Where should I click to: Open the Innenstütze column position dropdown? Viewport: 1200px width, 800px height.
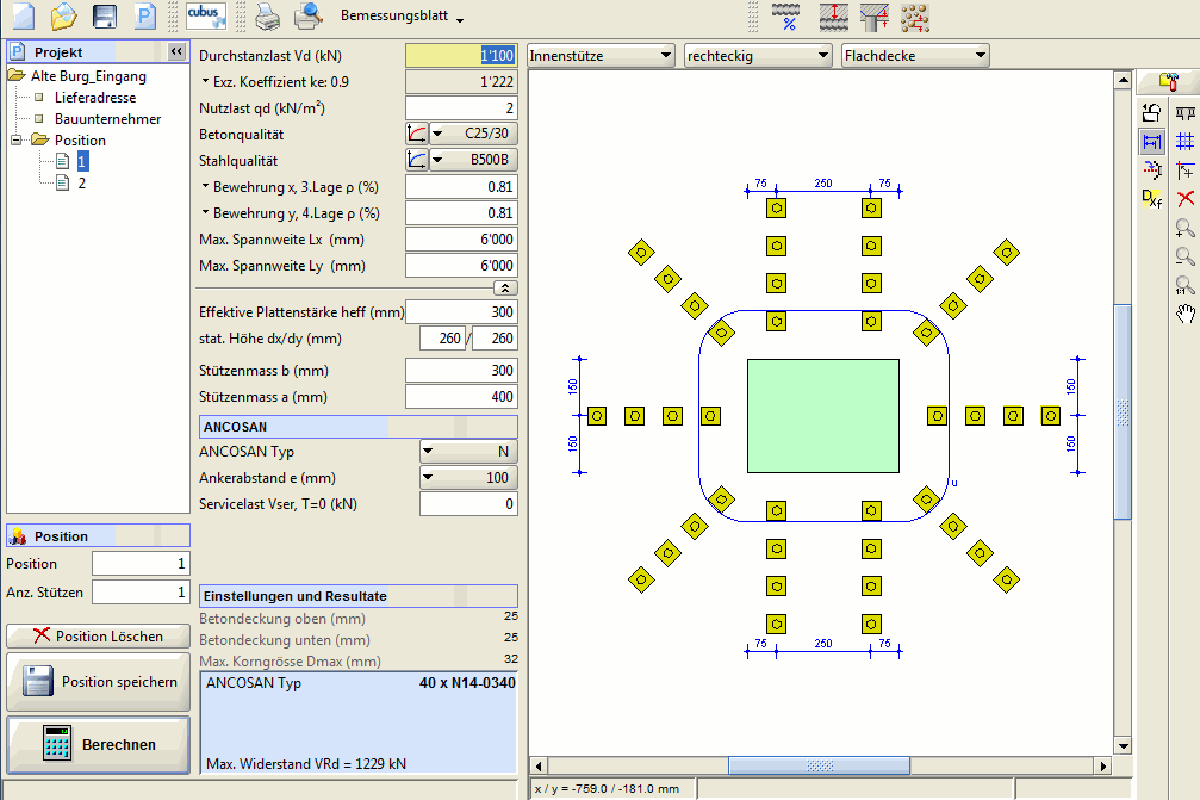tap(602, 56)
